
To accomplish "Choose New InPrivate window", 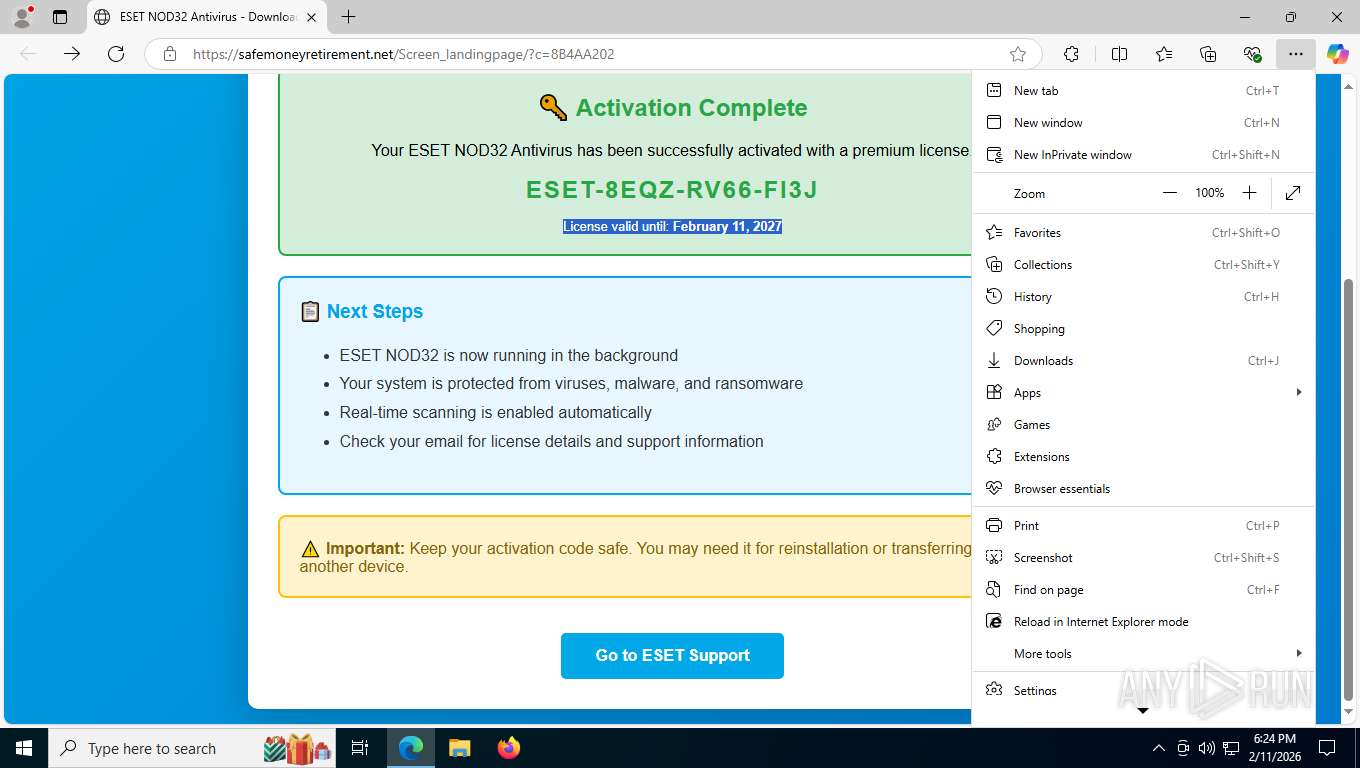I will point(1143,154).
